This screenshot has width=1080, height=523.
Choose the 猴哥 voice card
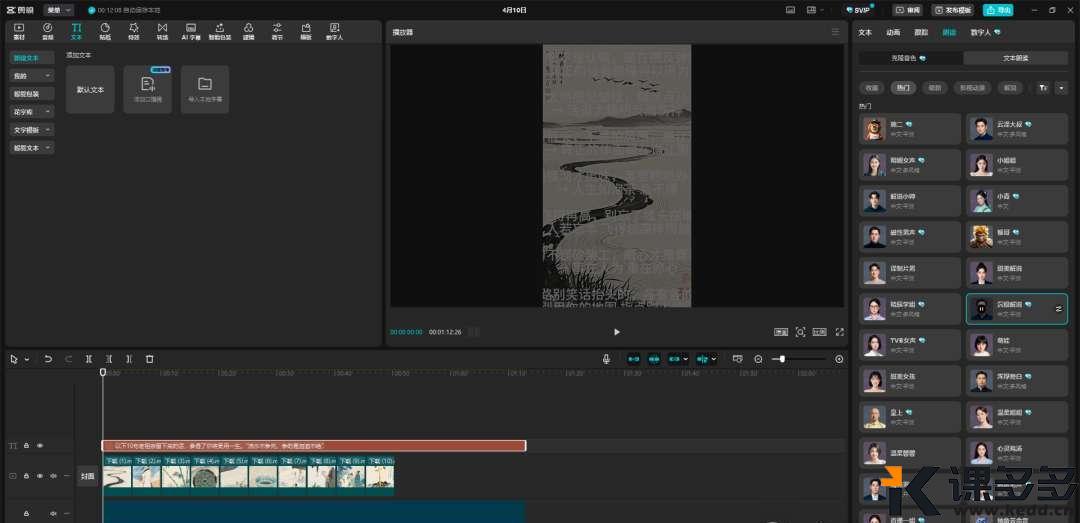point(1017,236)
